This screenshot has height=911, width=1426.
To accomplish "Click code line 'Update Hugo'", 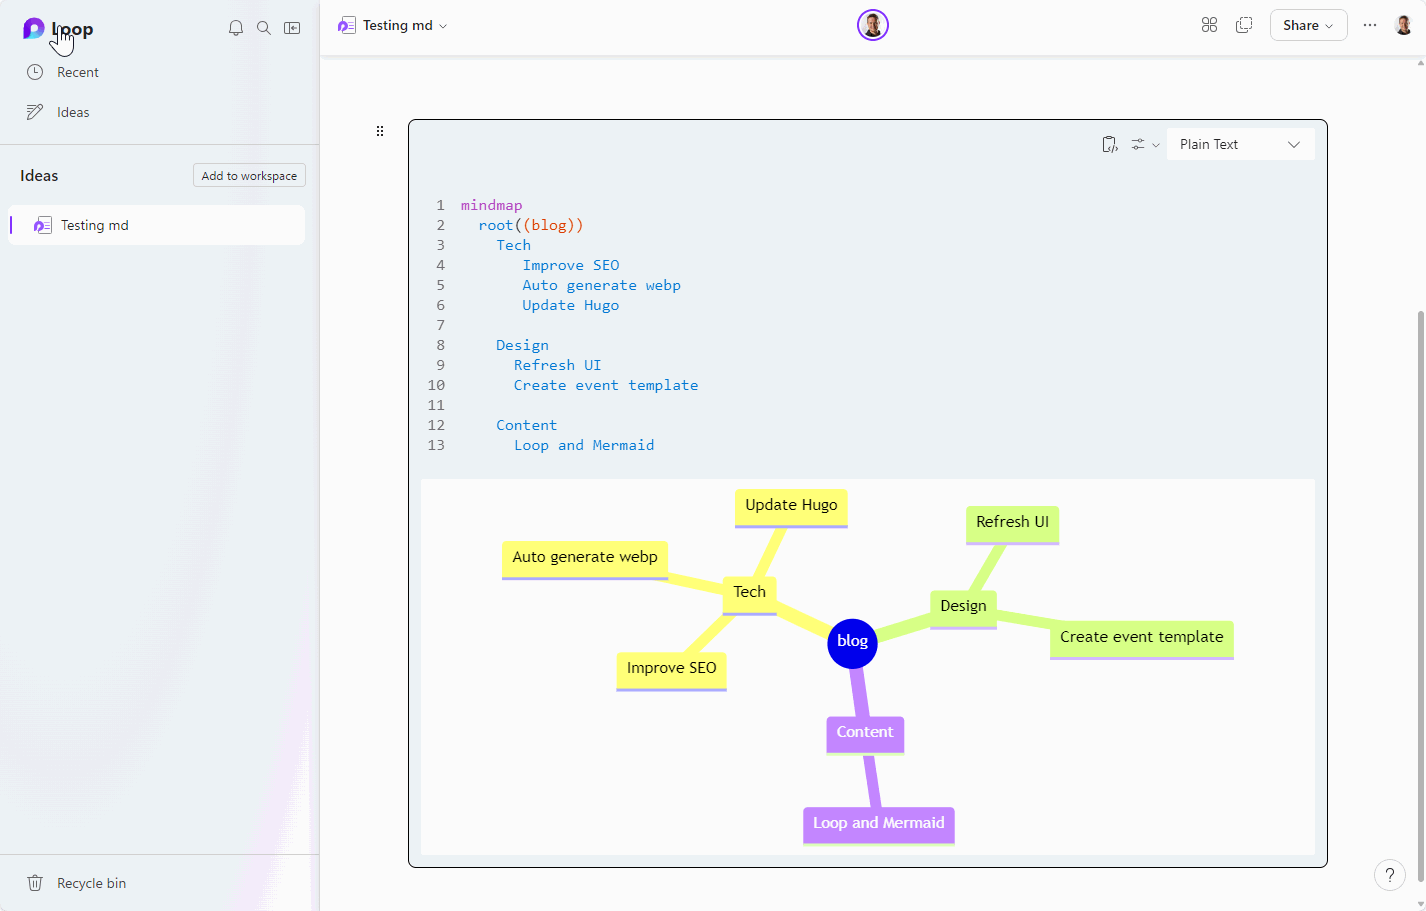I will click(x=570, y=305).
